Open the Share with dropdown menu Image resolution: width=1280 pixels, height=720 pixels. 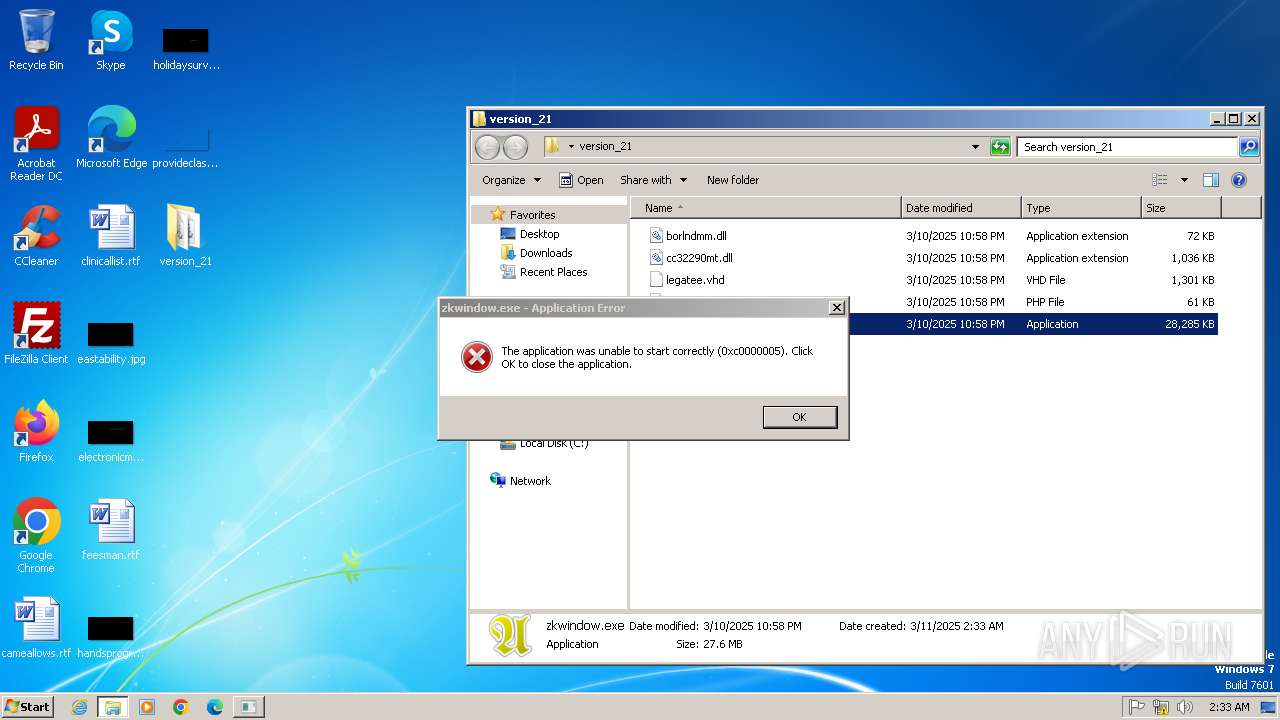click(x=654, y=180)
